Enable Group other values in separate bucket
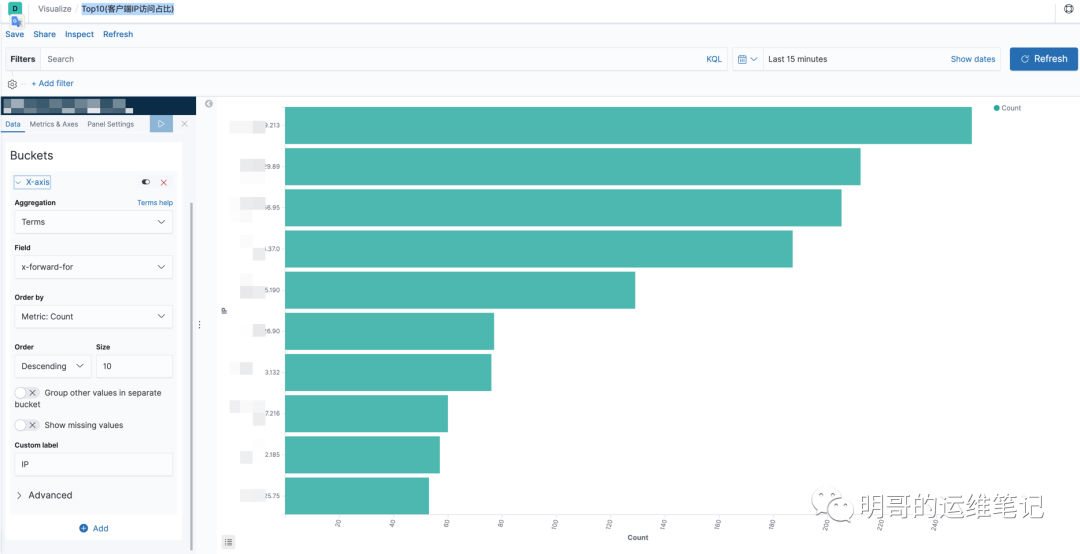The image size is (1080, 554). tap(27, 393)
